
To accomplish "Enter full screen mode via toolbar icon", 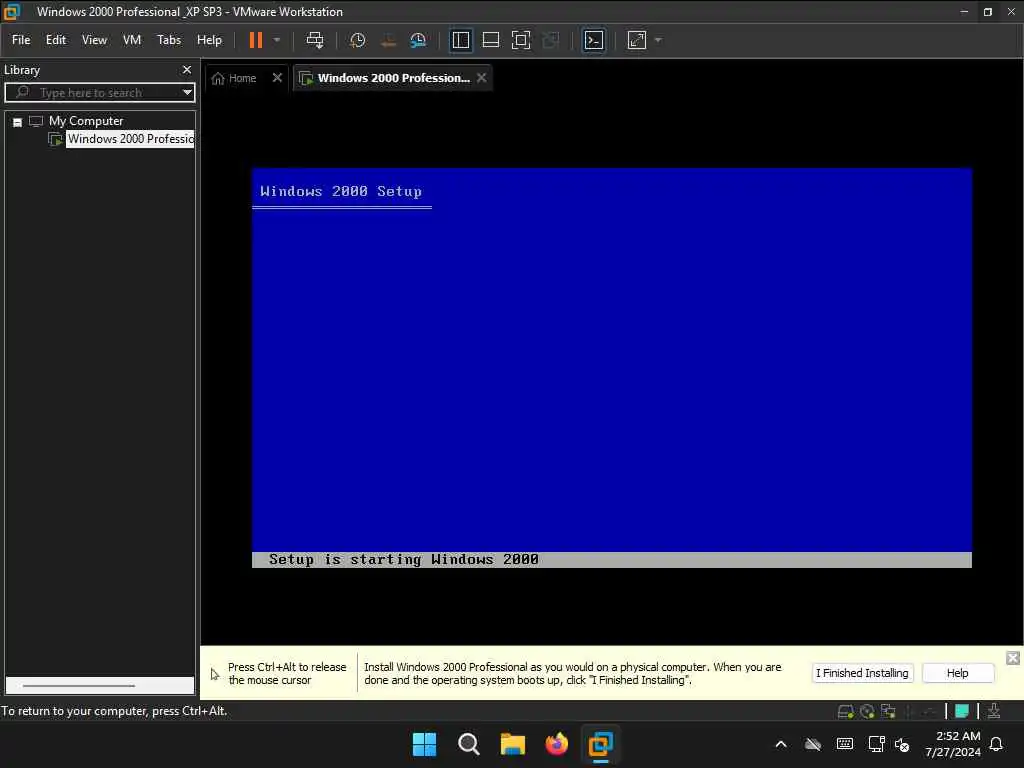I will pyautogui.click(x=520, y=40).
